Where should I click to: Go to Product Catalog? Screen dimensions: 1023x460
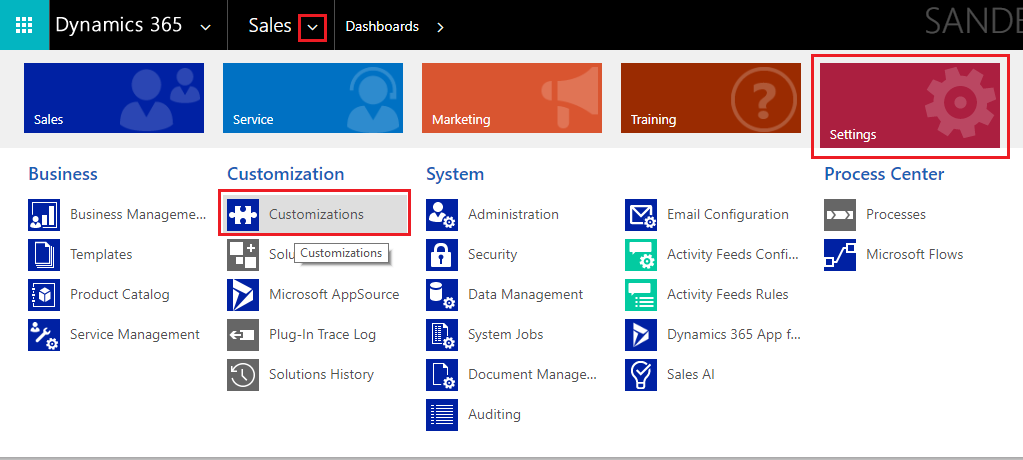pyautogui.click(x=119, y=294)
